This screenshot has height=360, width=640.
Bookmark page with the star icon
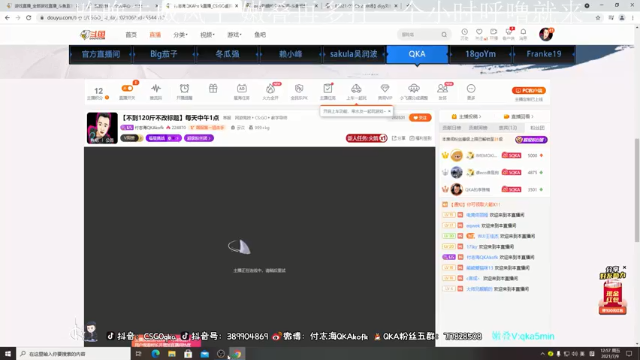pyautogui.click(x=598, y=18)
